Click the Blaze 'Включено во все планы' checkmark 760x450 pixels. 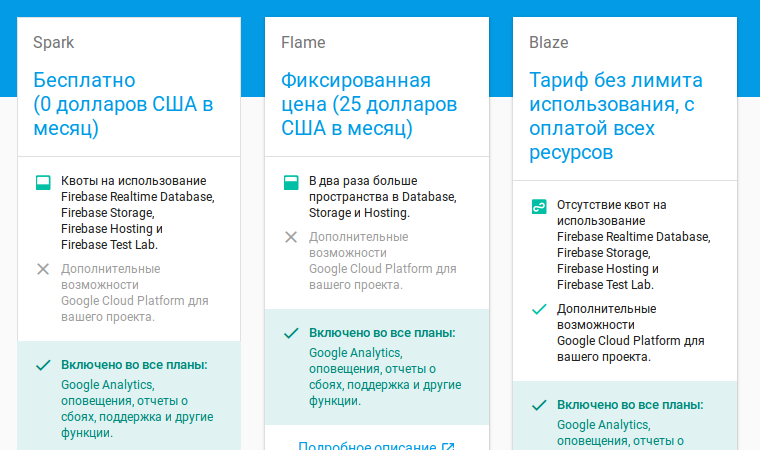[x=539, y=405]
